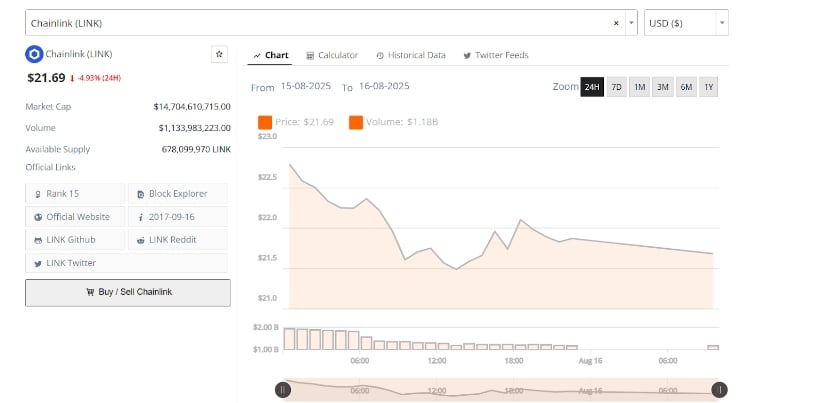Visit the Official Website link
The width and height of the screenshot is (825, 403).
[x=75, y=217]
